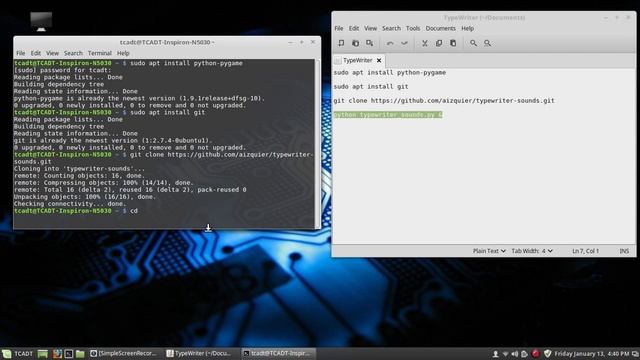Open File menu in terminal window

[x=20, y=53]
